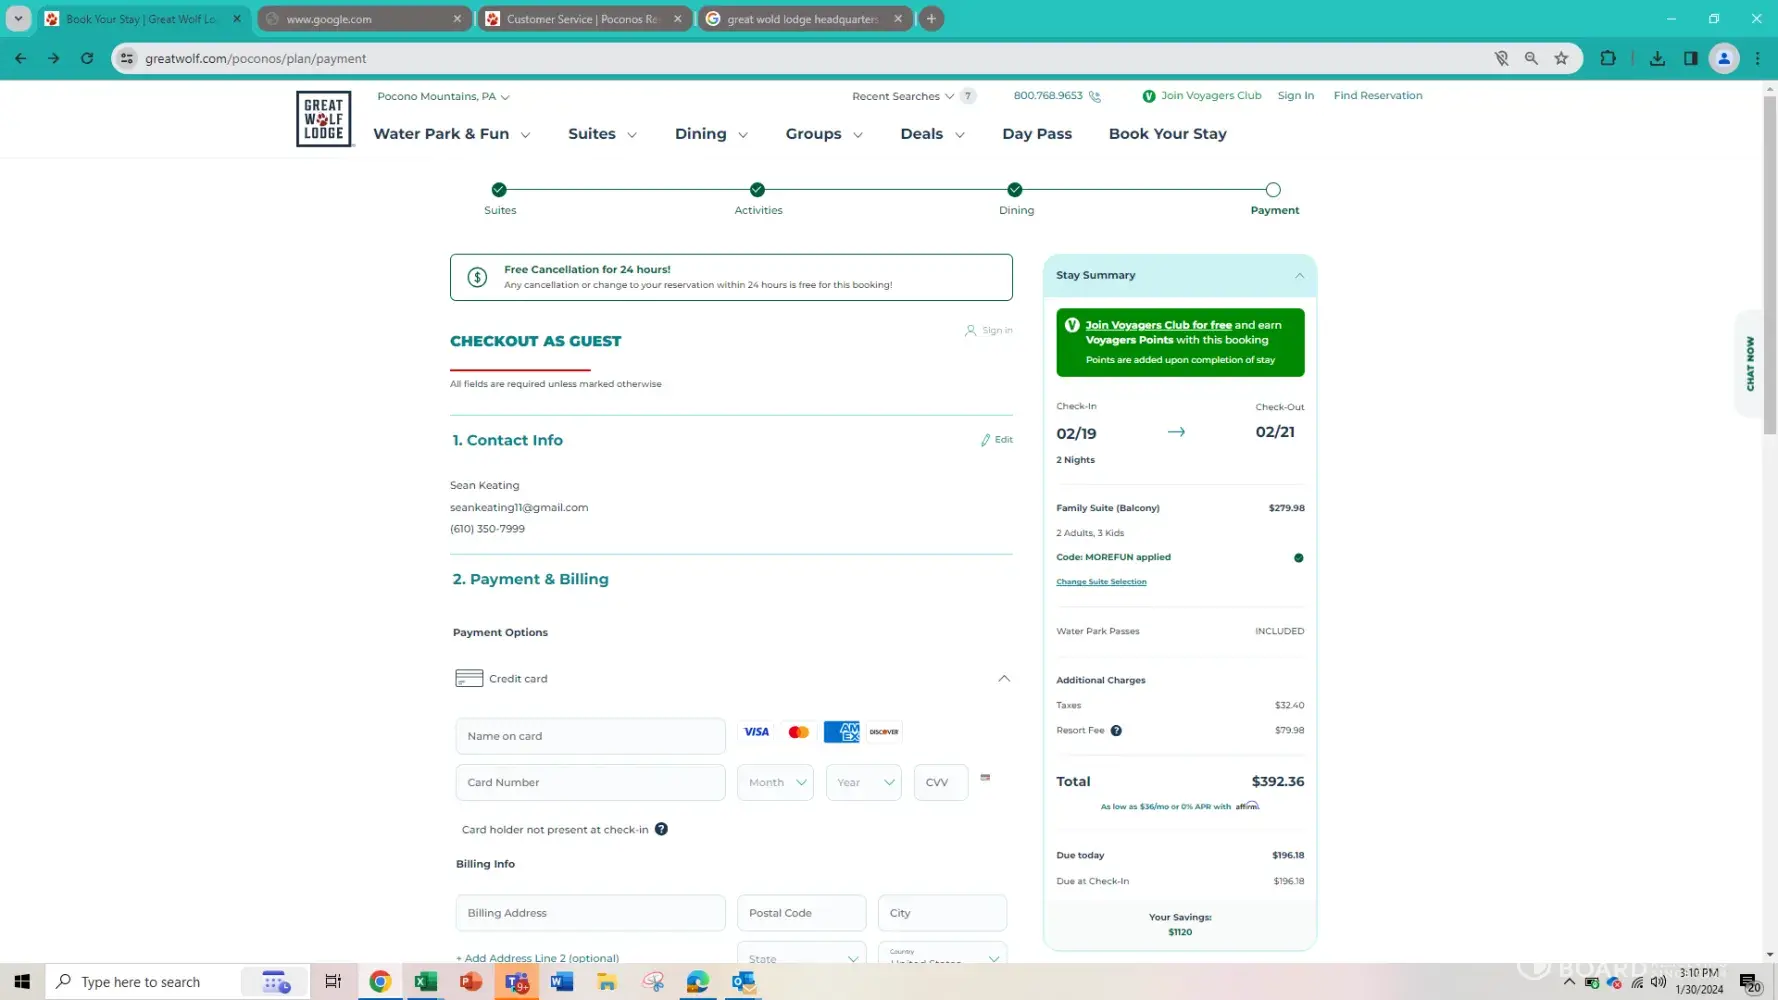The image size is (1778, 1000).
Task: Click Change Suite Selection link
Action: click(x=1101, y=582)
